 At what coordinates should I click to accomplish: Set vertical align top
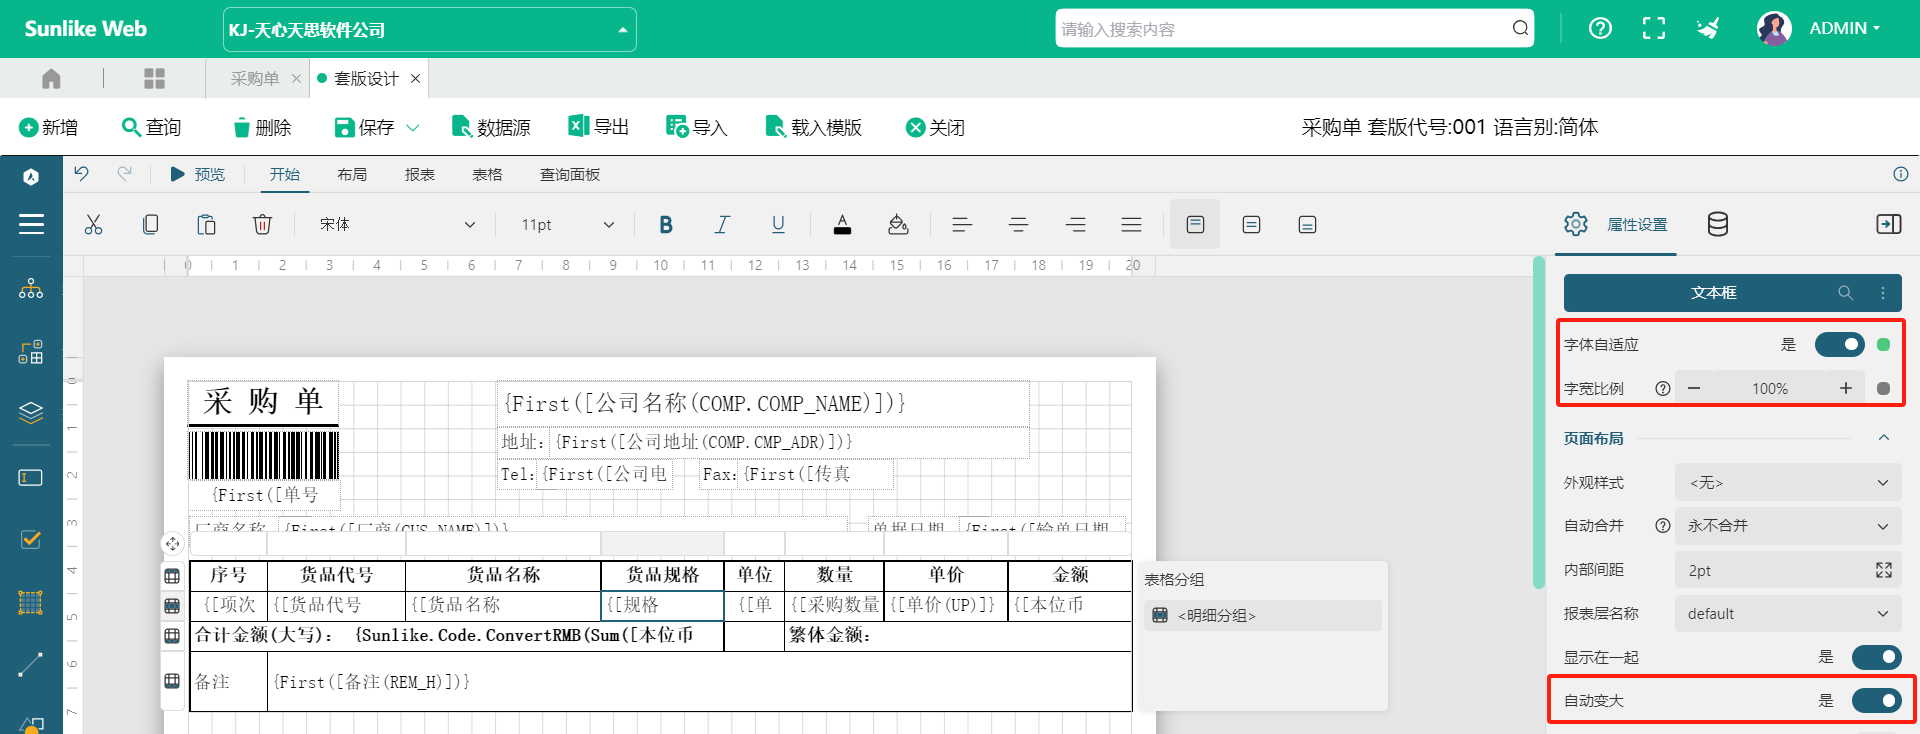tap(1195, 225)
